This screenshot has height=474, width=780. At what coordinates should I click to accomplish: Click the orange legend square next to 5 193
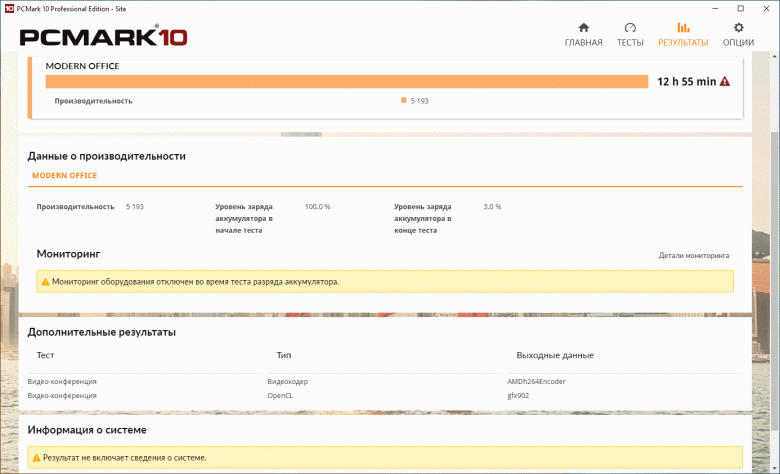[x=403, y=100]
